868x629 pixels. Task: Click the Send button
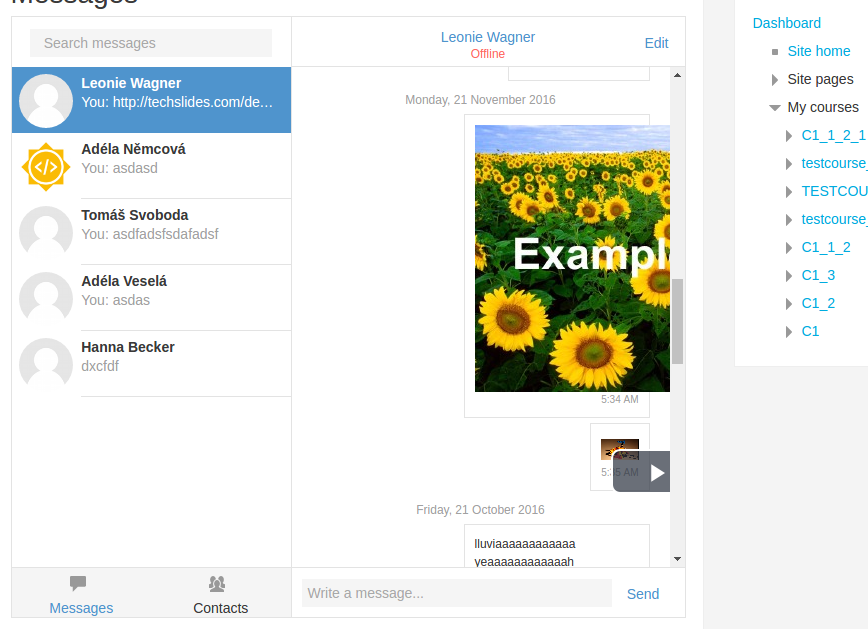tap(643, 594)
